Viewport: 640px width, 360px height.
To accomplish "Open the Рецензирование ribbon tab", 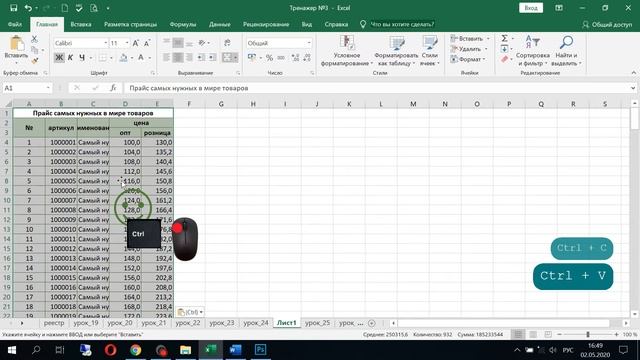I will [266, 24].
